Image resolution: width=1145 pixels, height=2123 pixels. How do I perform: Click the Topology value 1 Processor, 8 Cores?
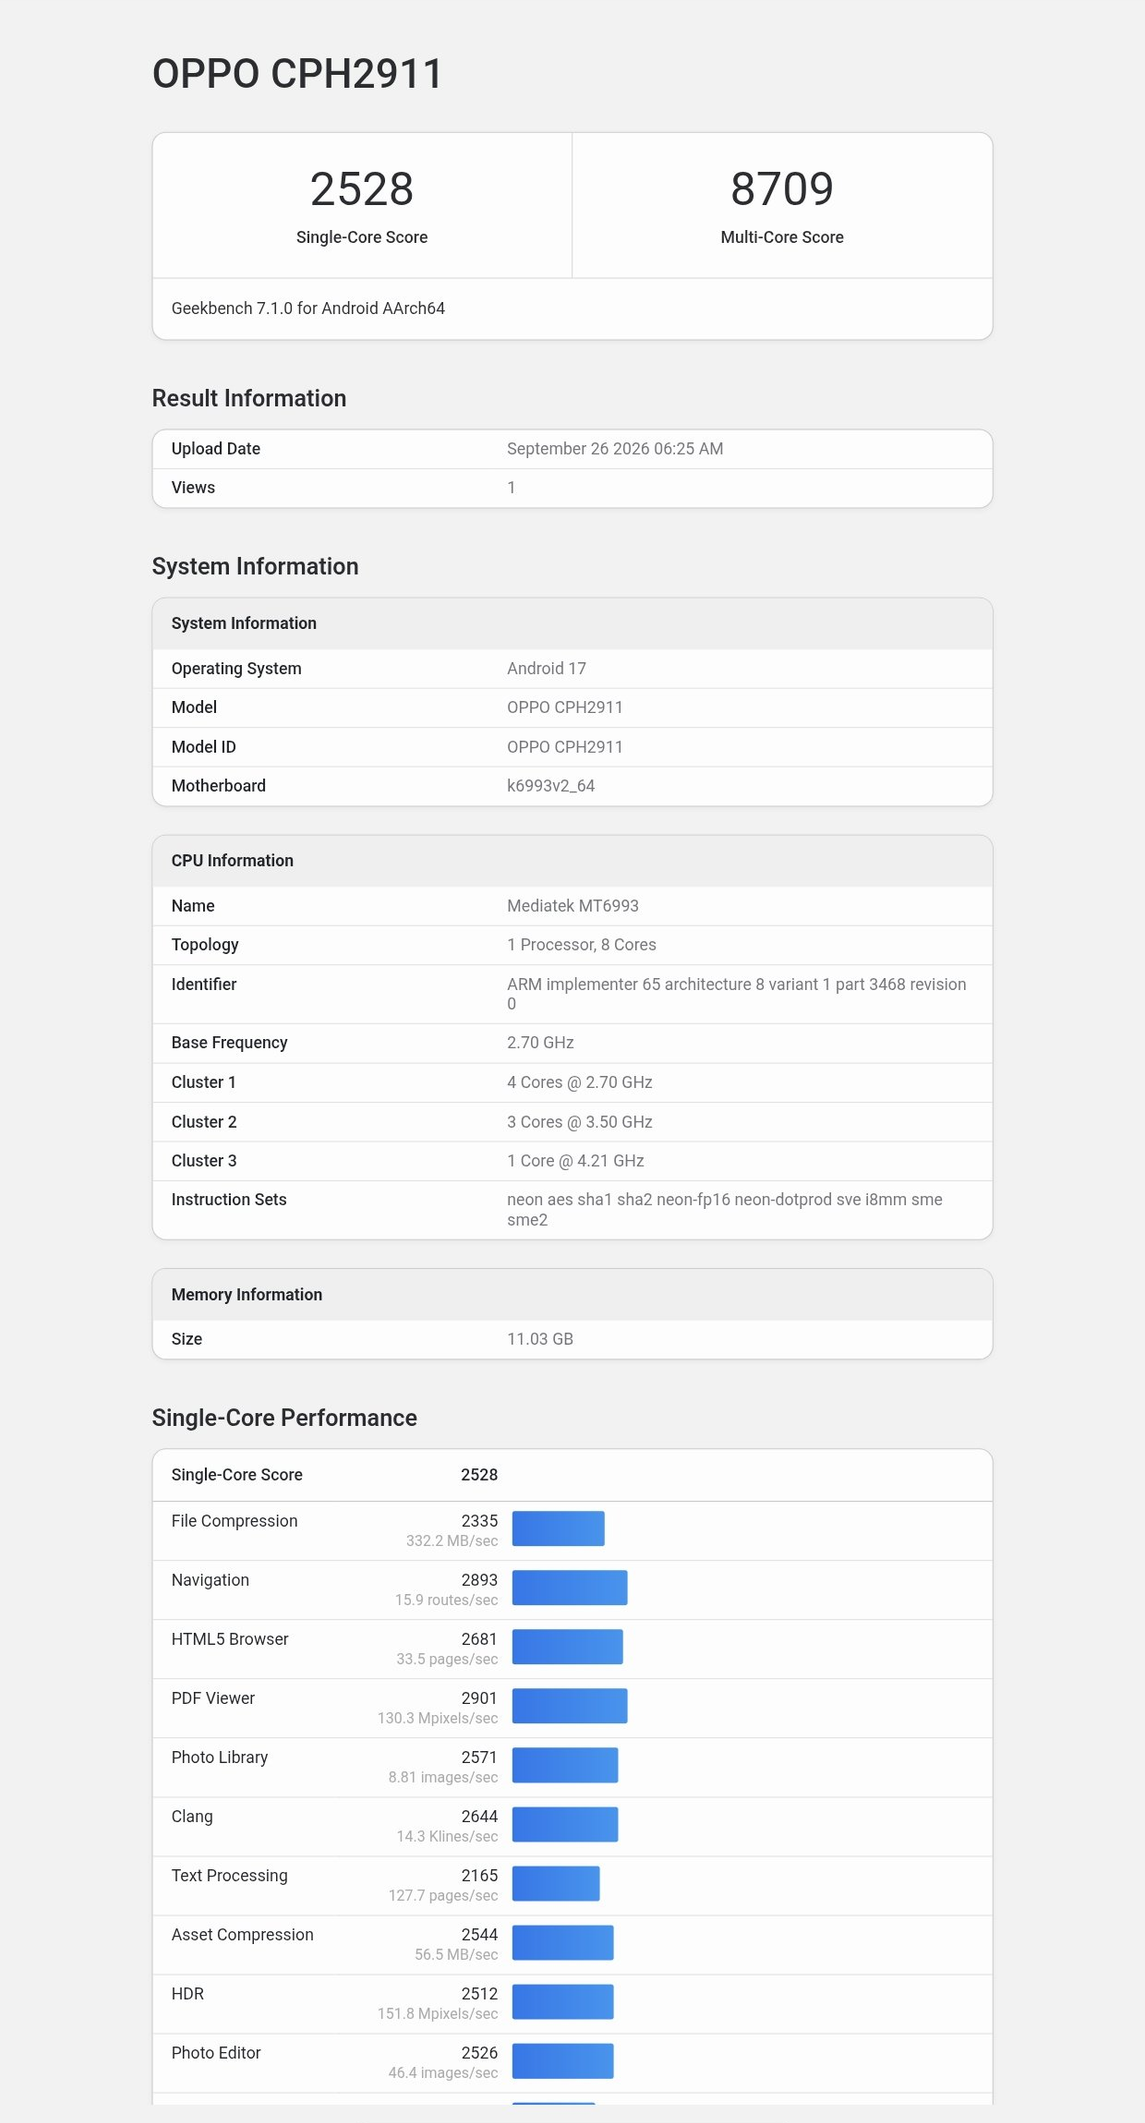tap(582, 945)
